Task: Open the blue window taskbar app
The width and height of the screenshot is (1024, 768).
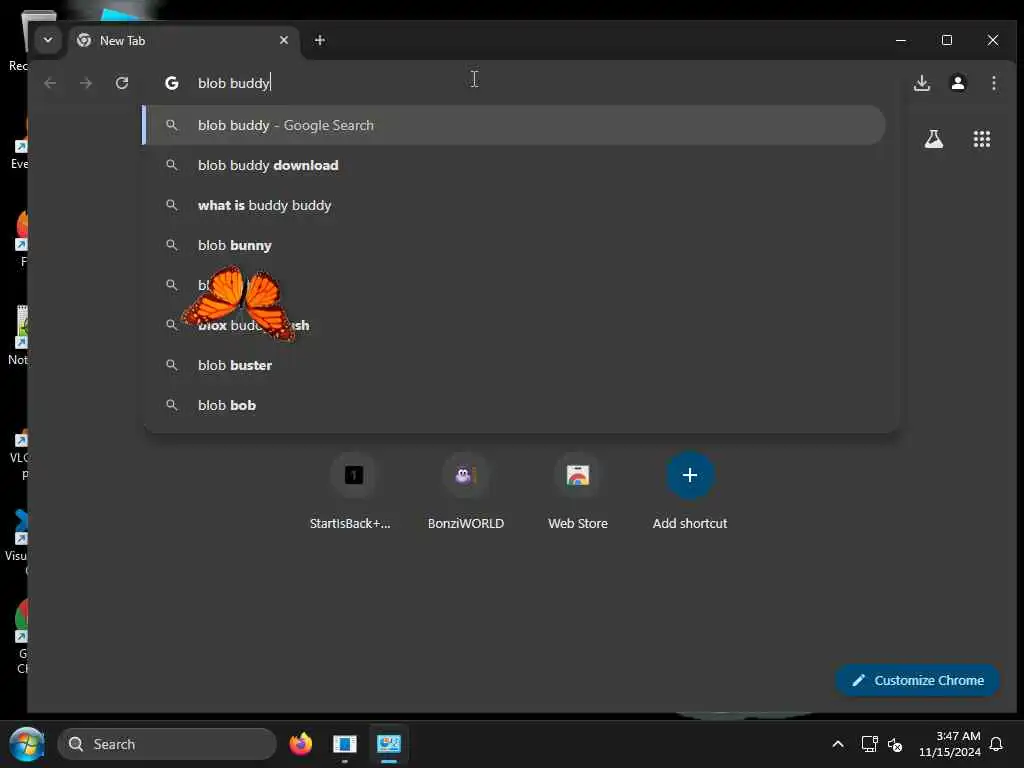Action: pos(344,744)
